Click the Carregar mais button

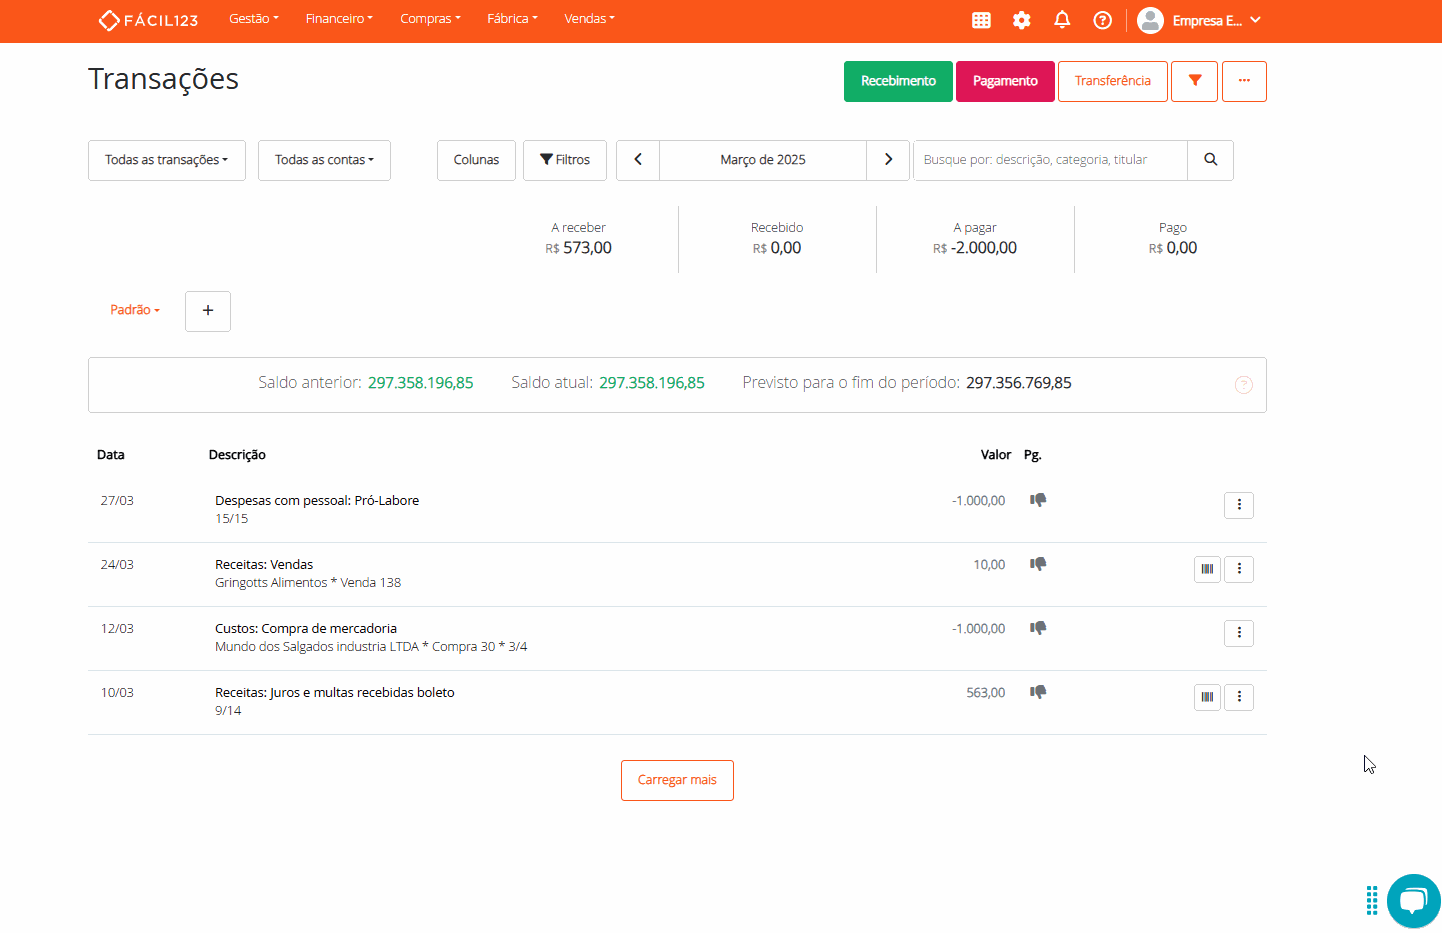(x=677, y=780)
